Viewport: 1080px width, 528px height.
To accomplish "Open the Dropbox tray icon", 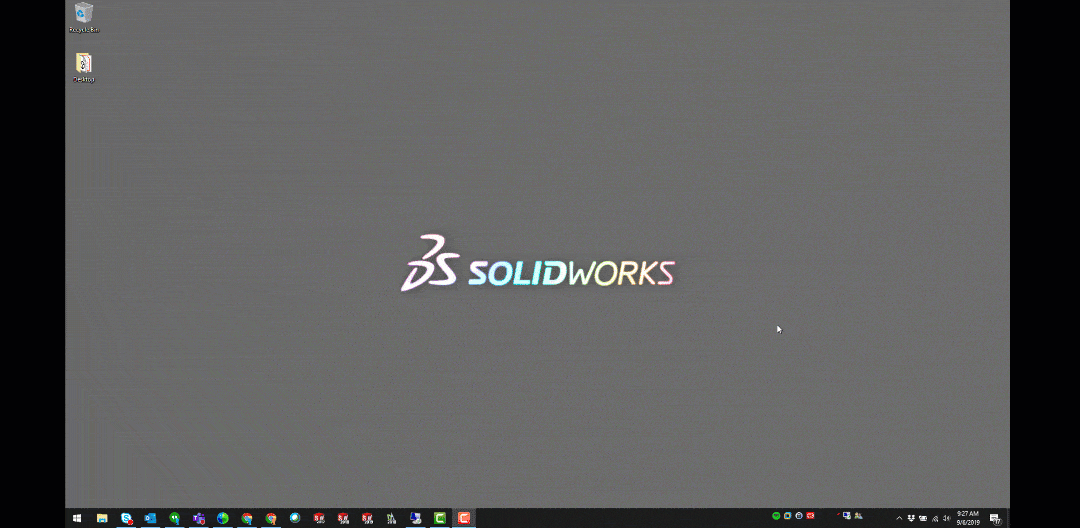I will pos(910,518).
